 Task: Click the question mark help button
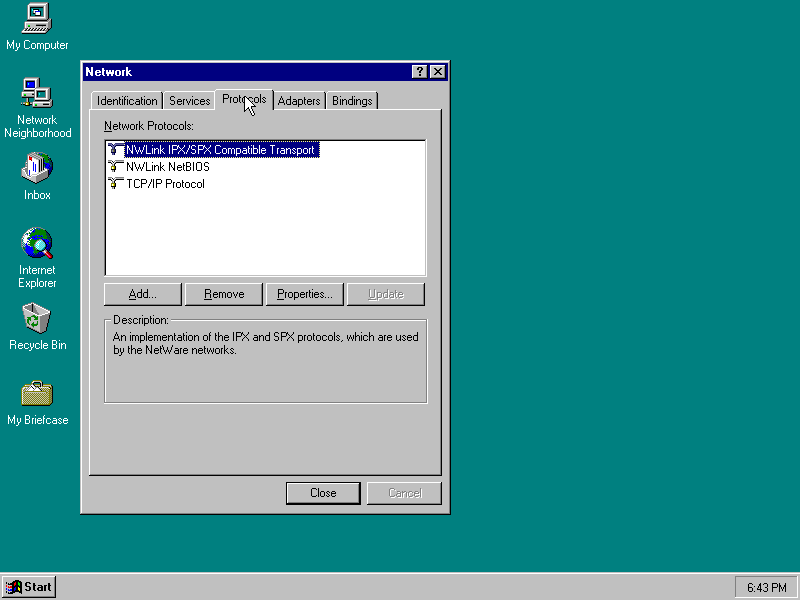tap(419, 72)
